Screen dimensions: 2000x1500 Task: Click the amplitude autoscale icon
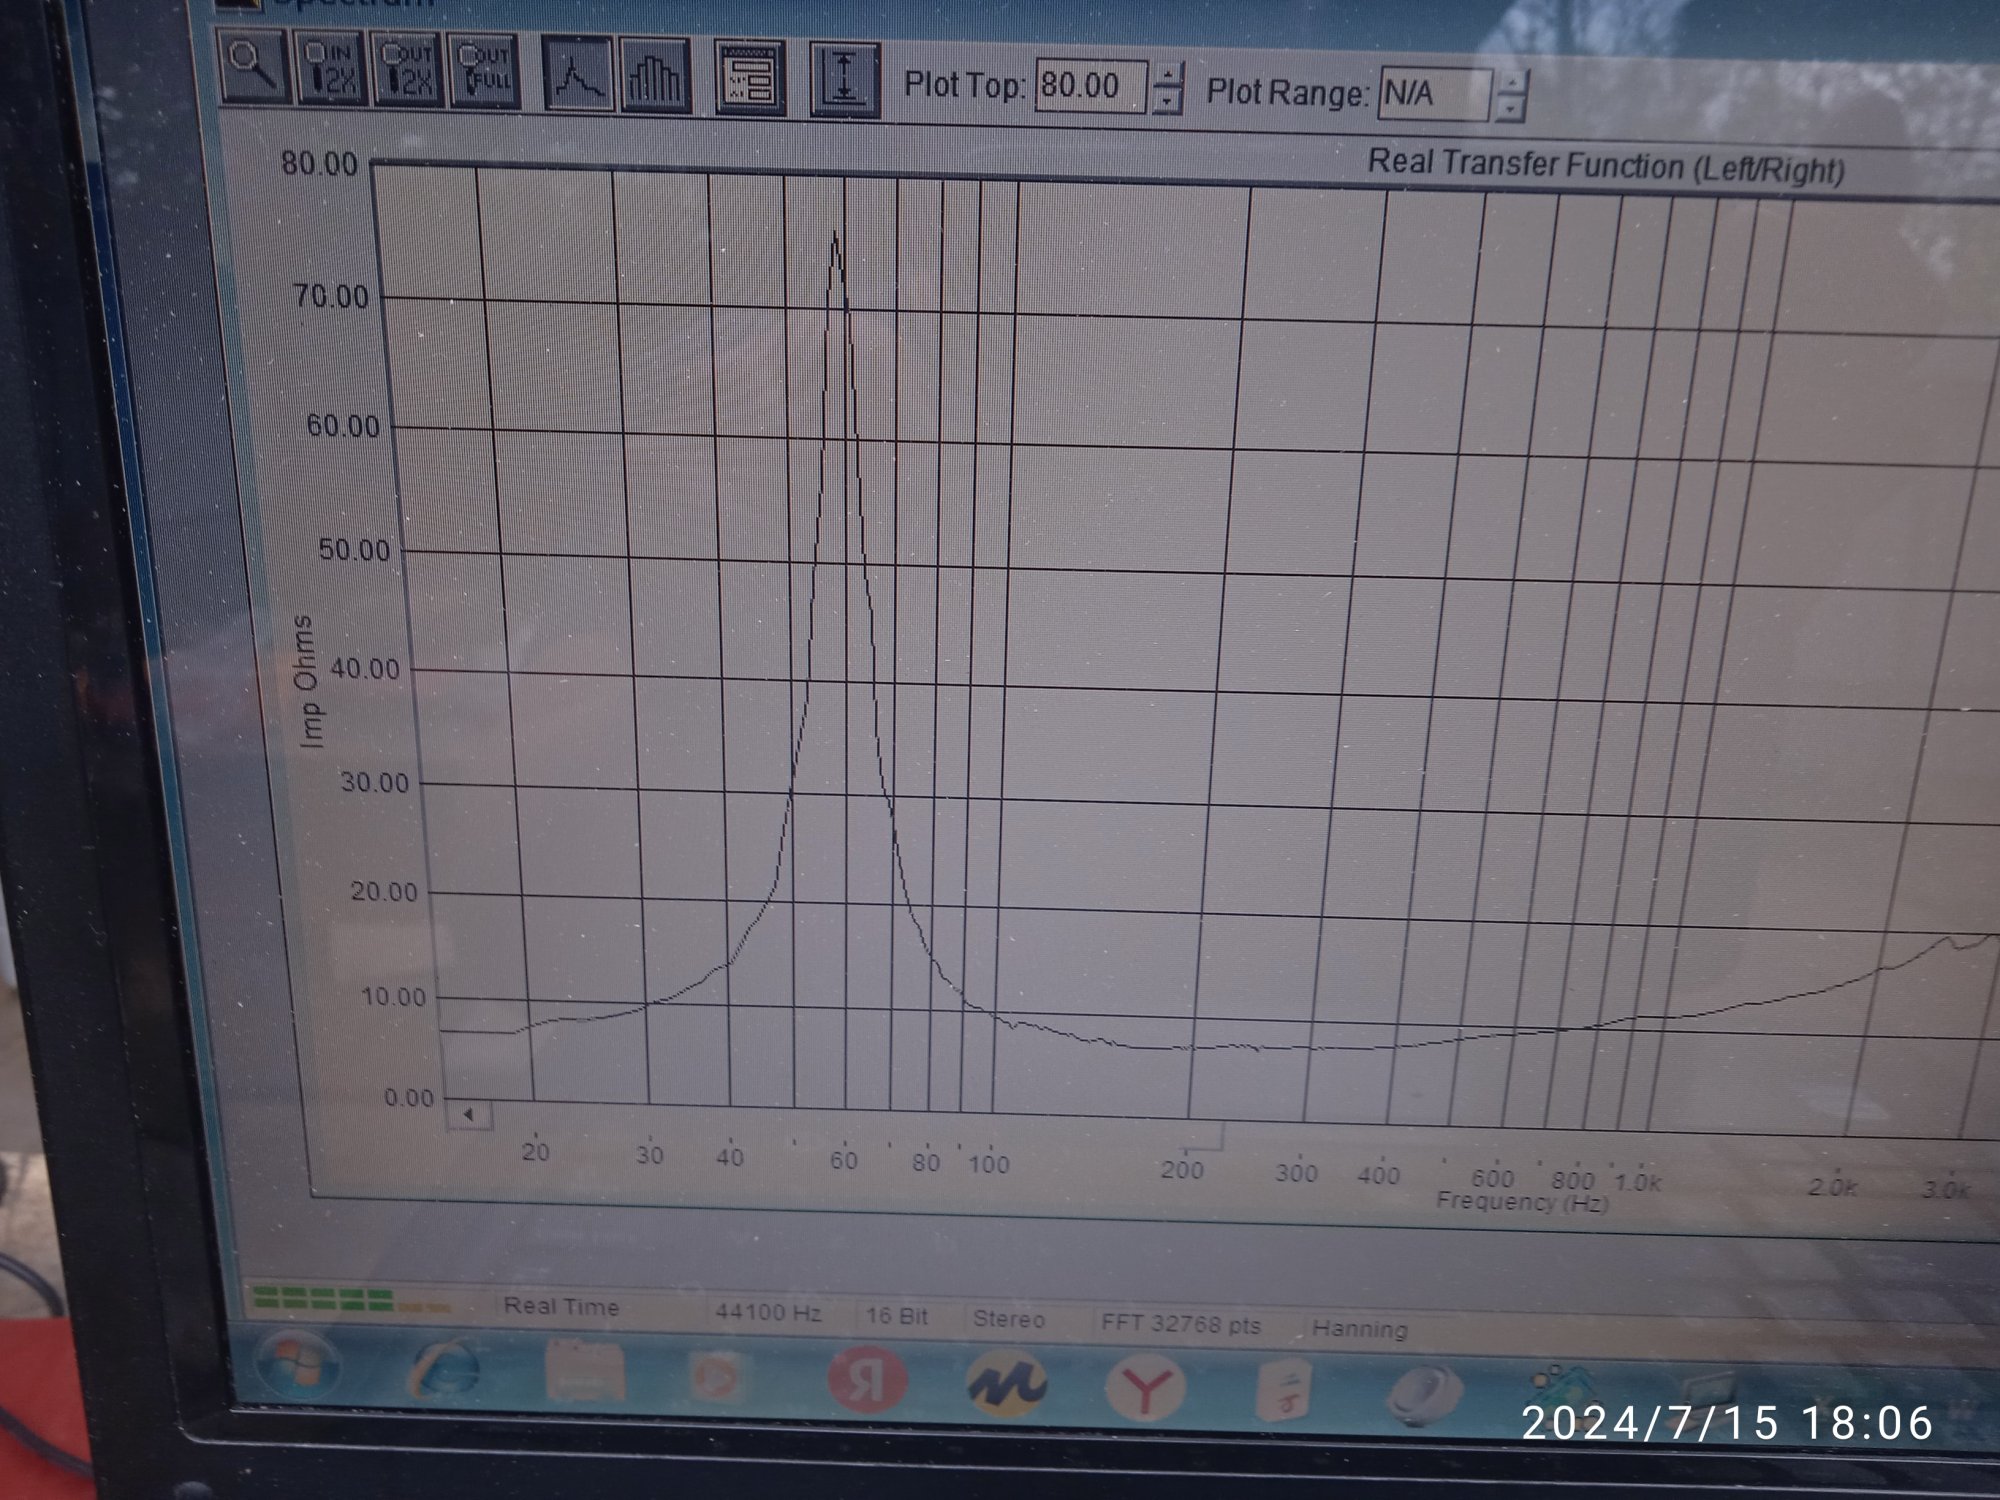(x=845, y=80)
